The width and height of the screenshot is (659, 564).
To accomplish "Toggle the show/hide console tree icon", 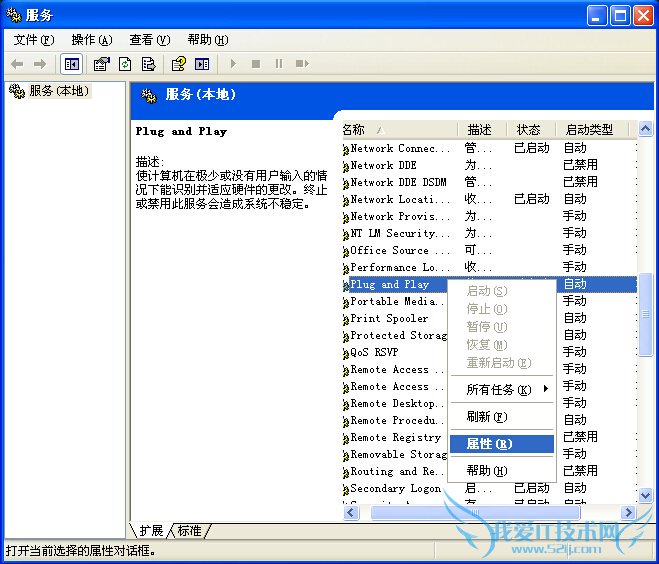I will pos(71,64).
